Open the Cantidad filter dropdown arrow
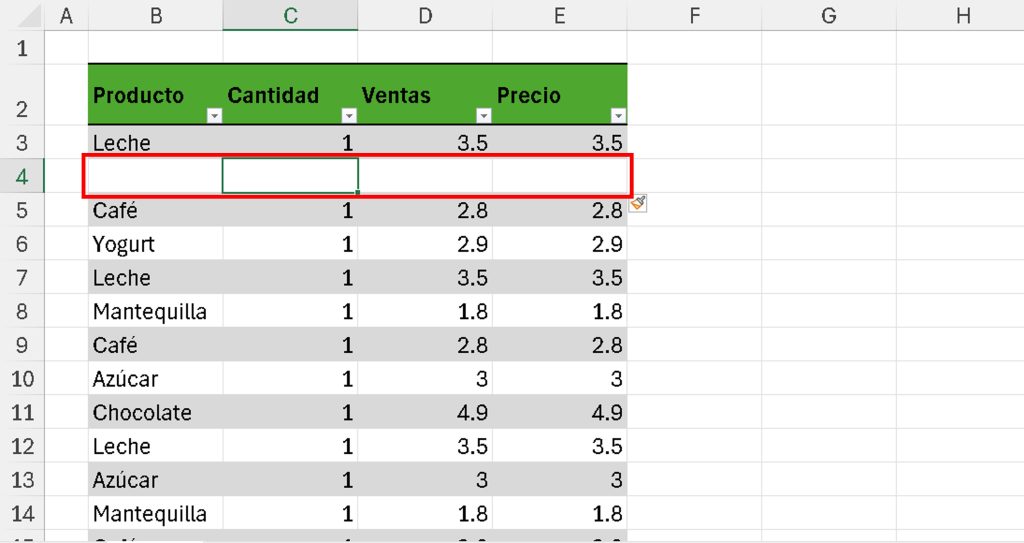Screen dimensions: 1024x543 click(348, 116)
